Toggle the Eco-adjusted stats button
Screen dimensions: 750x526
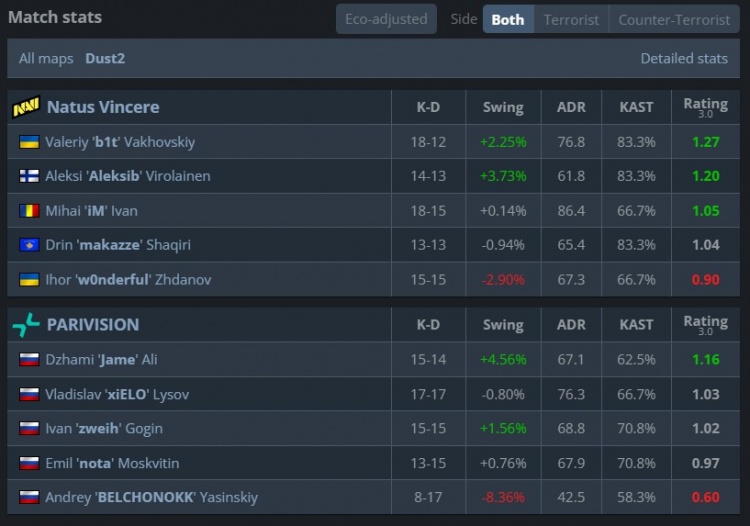pyautogui.click(x=386, y=19)
